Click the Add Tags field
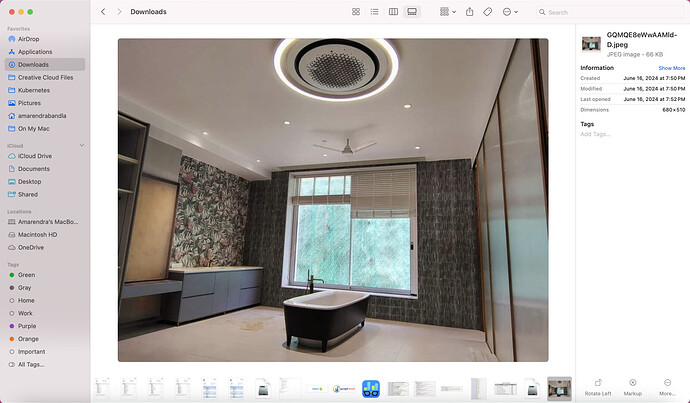The height and width of the screenshot is (403, 690). point(596,133)
